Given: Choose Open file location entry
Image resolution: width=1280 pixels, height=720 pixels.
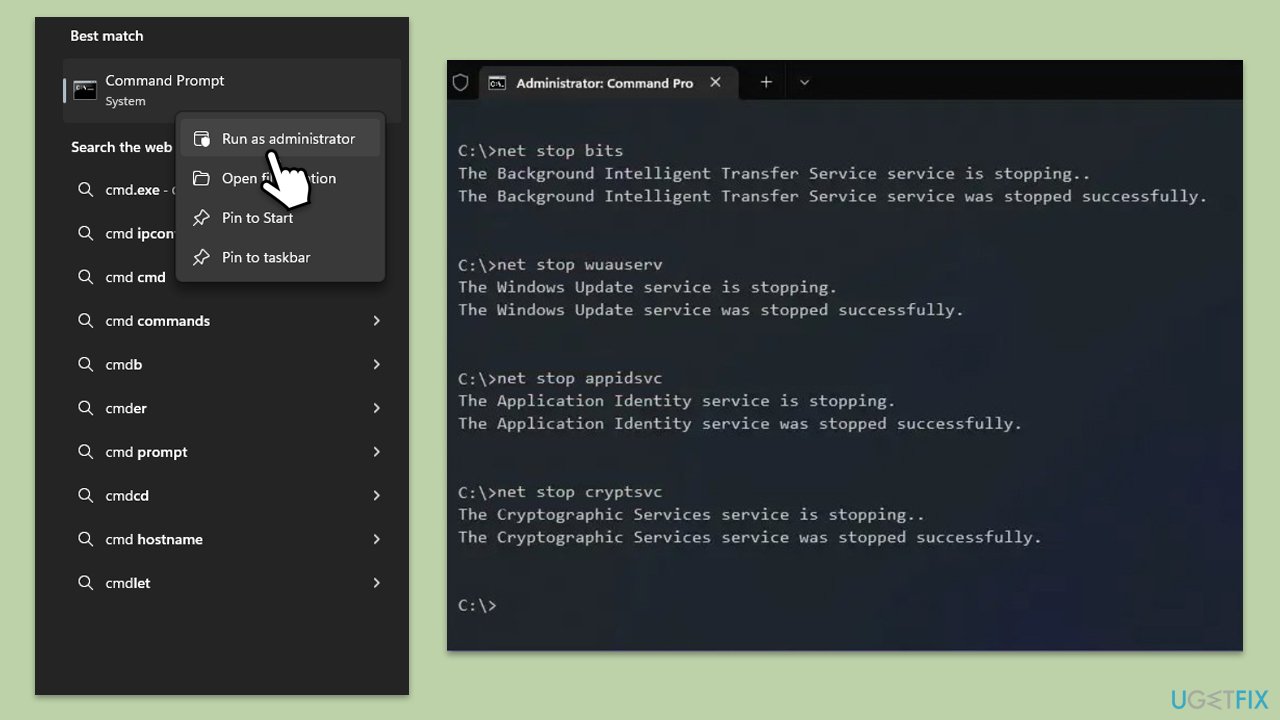Looking at the screenshot, I should [280, 178].
